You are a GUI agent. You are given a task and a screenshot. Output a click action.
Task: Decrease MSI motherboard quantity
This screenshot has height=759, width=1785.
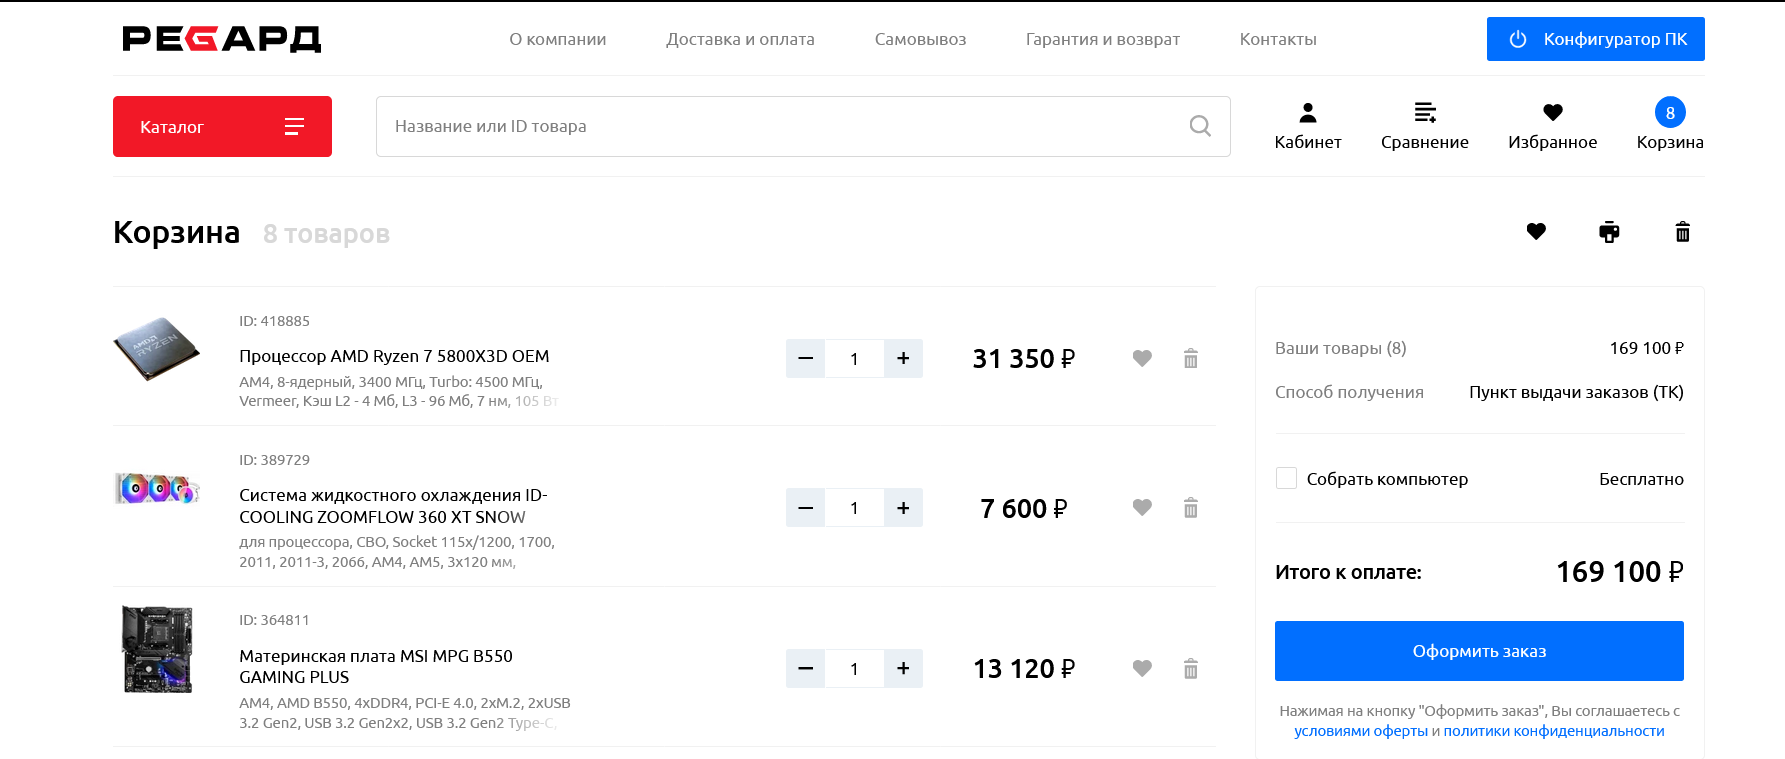[x=806, y=668]
